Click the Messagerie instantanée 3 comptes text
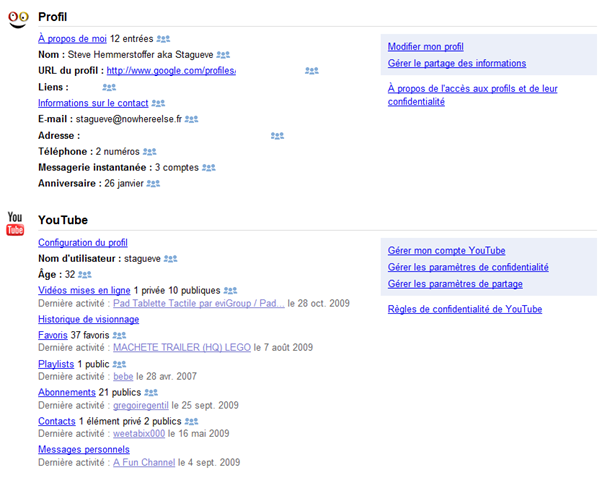The image size is (610, 478). click(118, 168)
